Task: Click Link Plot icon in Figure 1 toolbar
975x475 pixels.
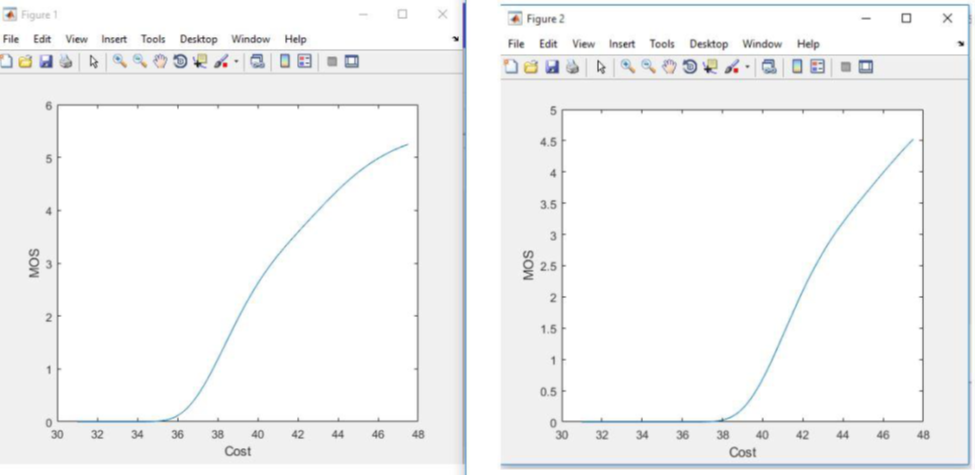Action: click(257, 62)
